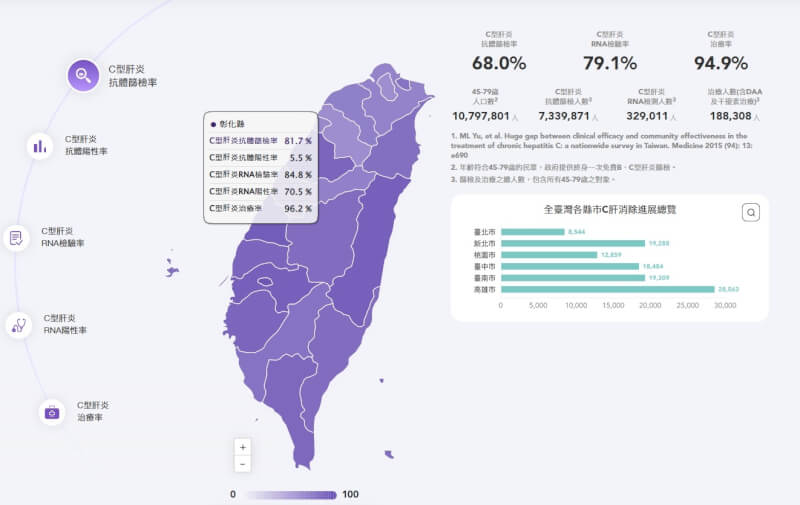The image size is (800, 505).
Task: Click the Penghu islands on the map
Action: click(171, 270)
